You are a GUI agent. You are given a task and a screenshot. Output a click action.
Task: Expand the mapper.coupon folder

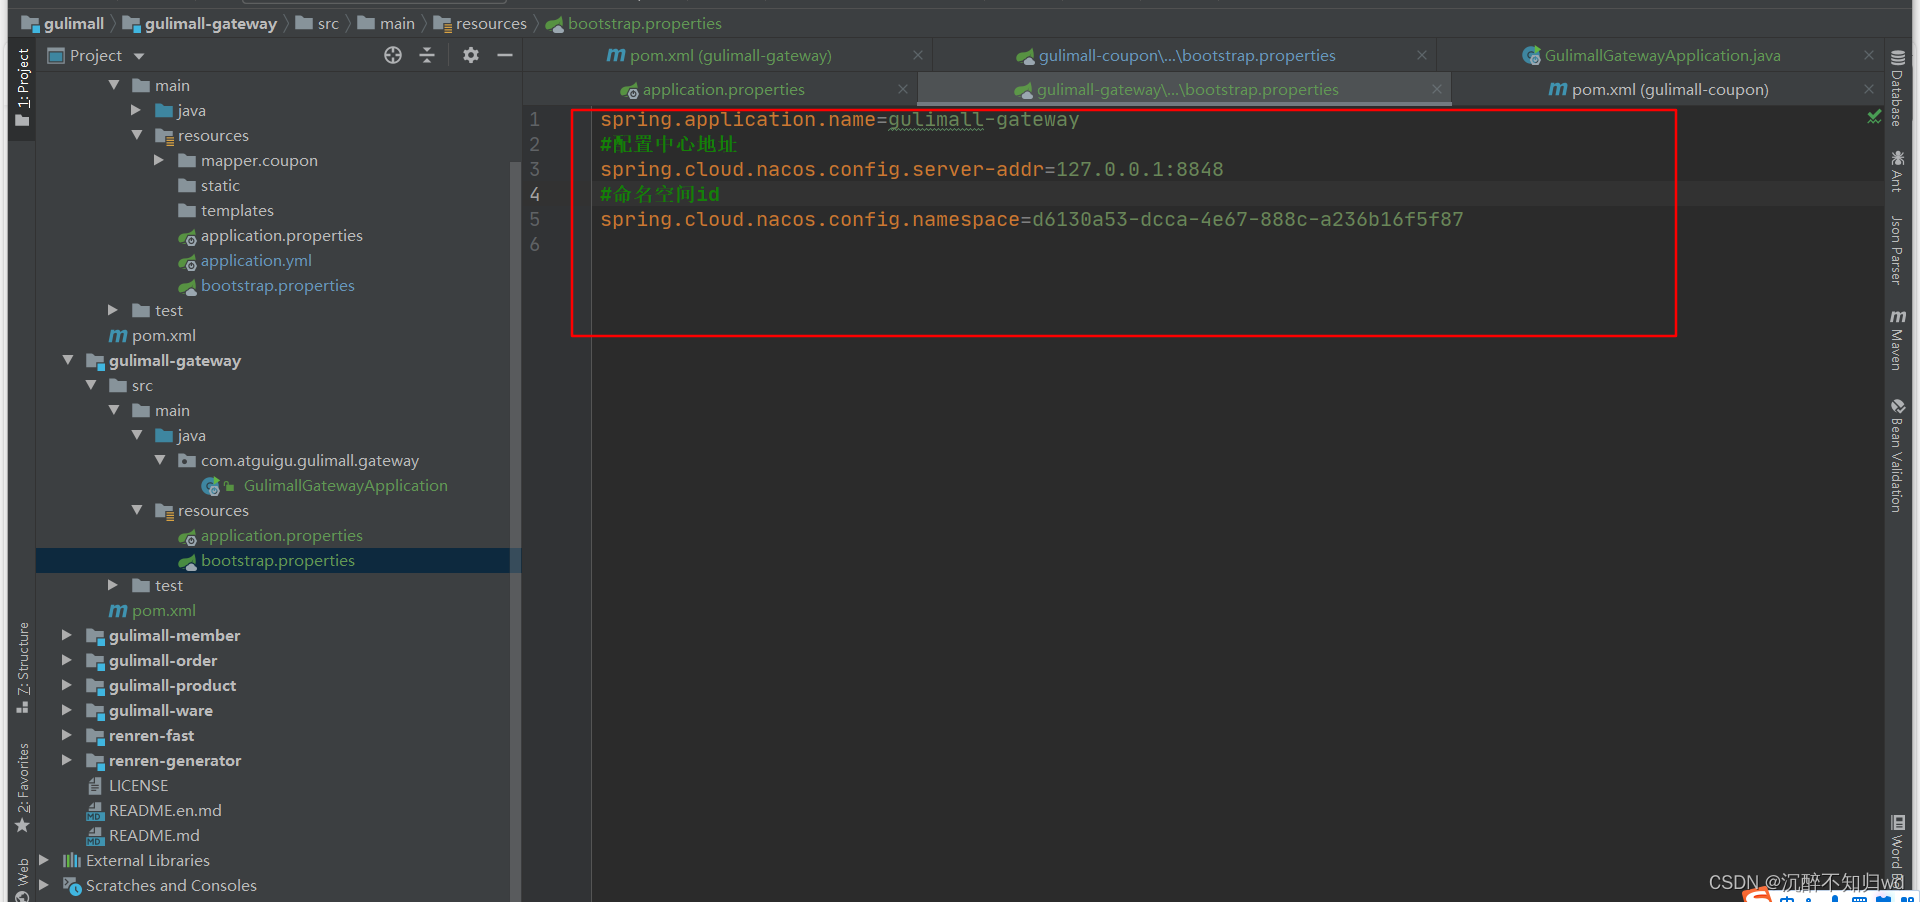click(159, 160)
